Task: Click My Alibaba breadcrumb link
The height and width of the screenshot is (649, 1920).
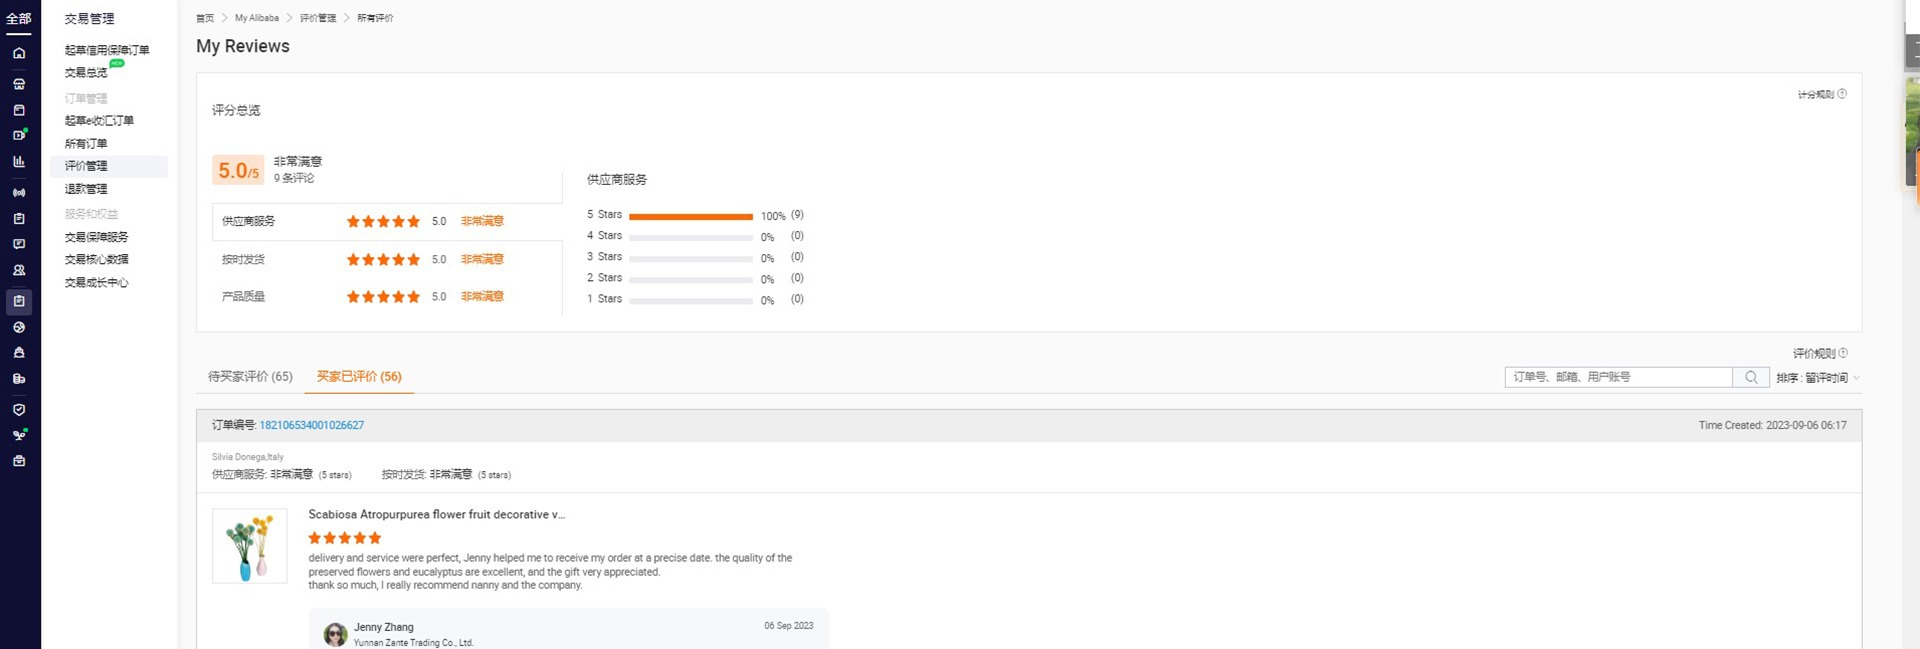Action: point(257,18)
